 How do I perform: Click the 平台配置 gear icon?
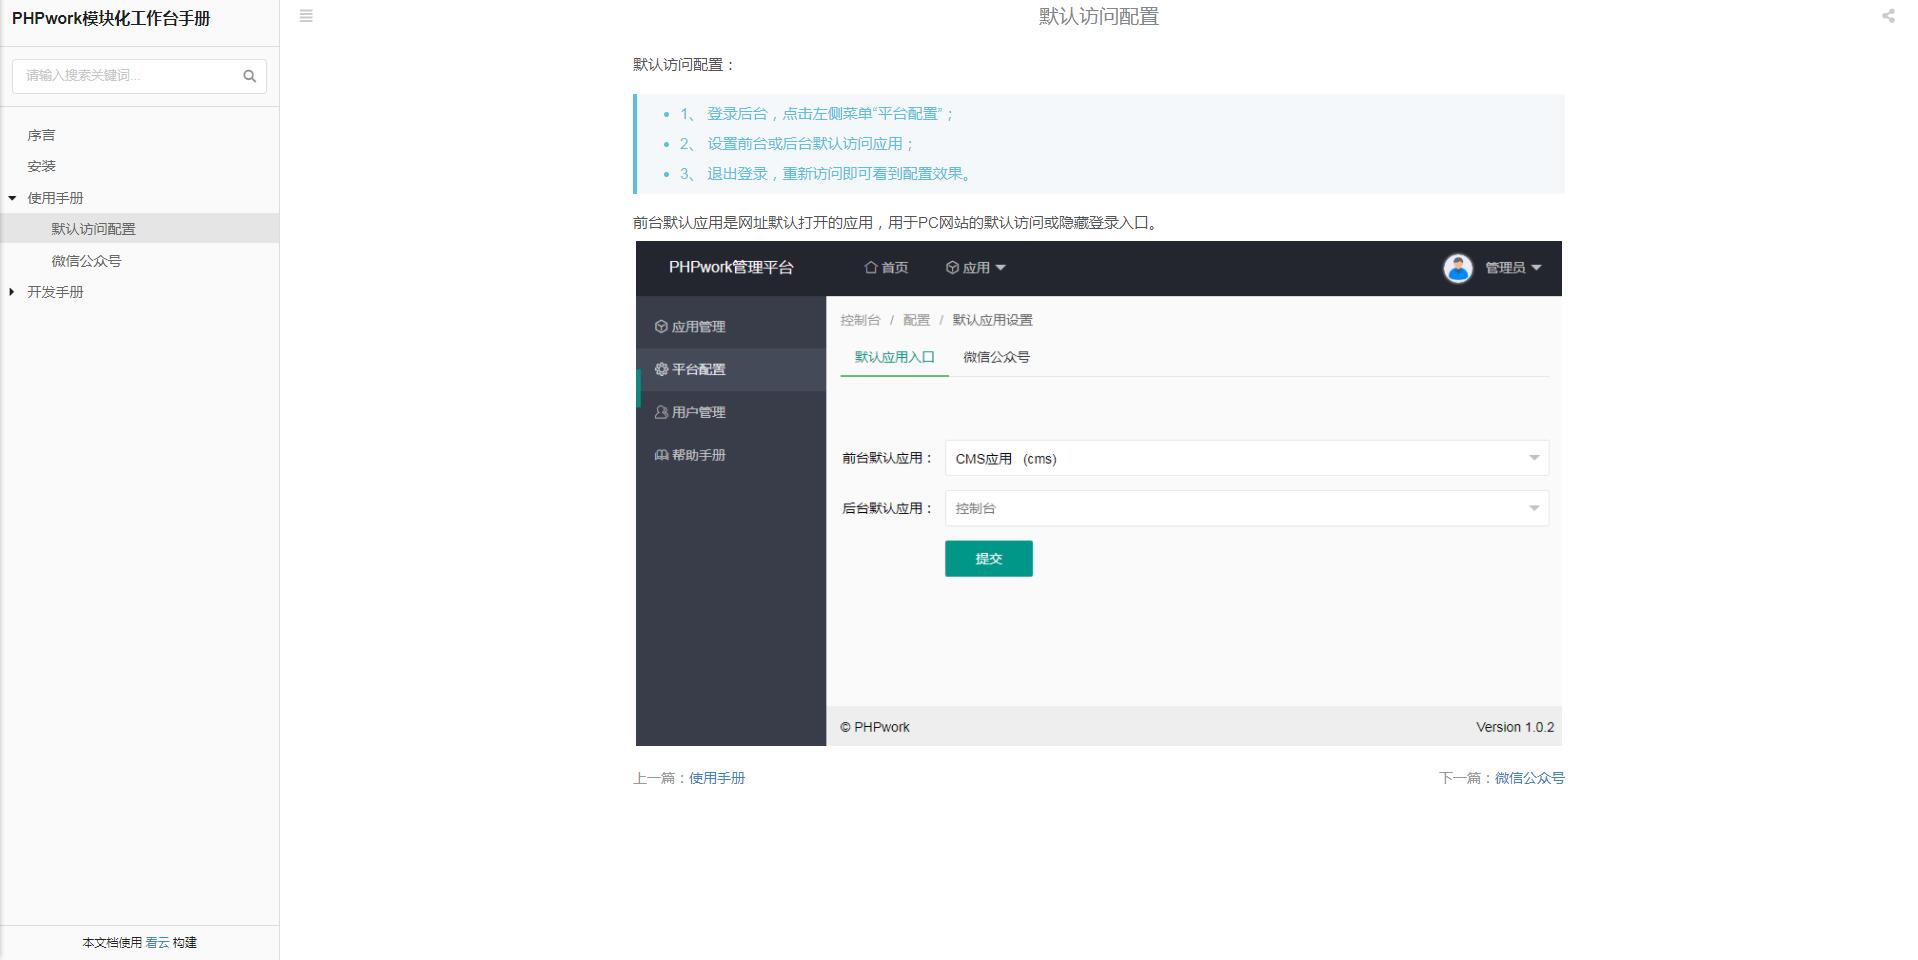659,369
